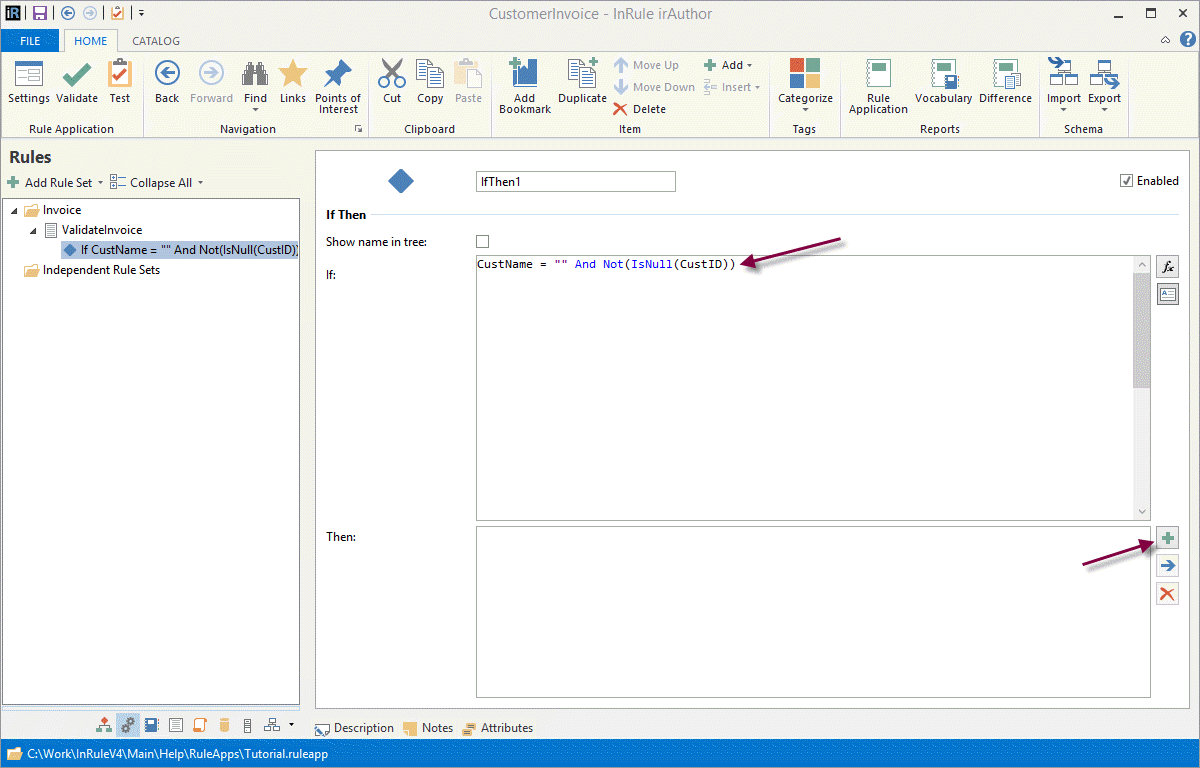Check the Show name in tree box
The height and width of the screenshot is (768, 1200).
coord(483,242)
